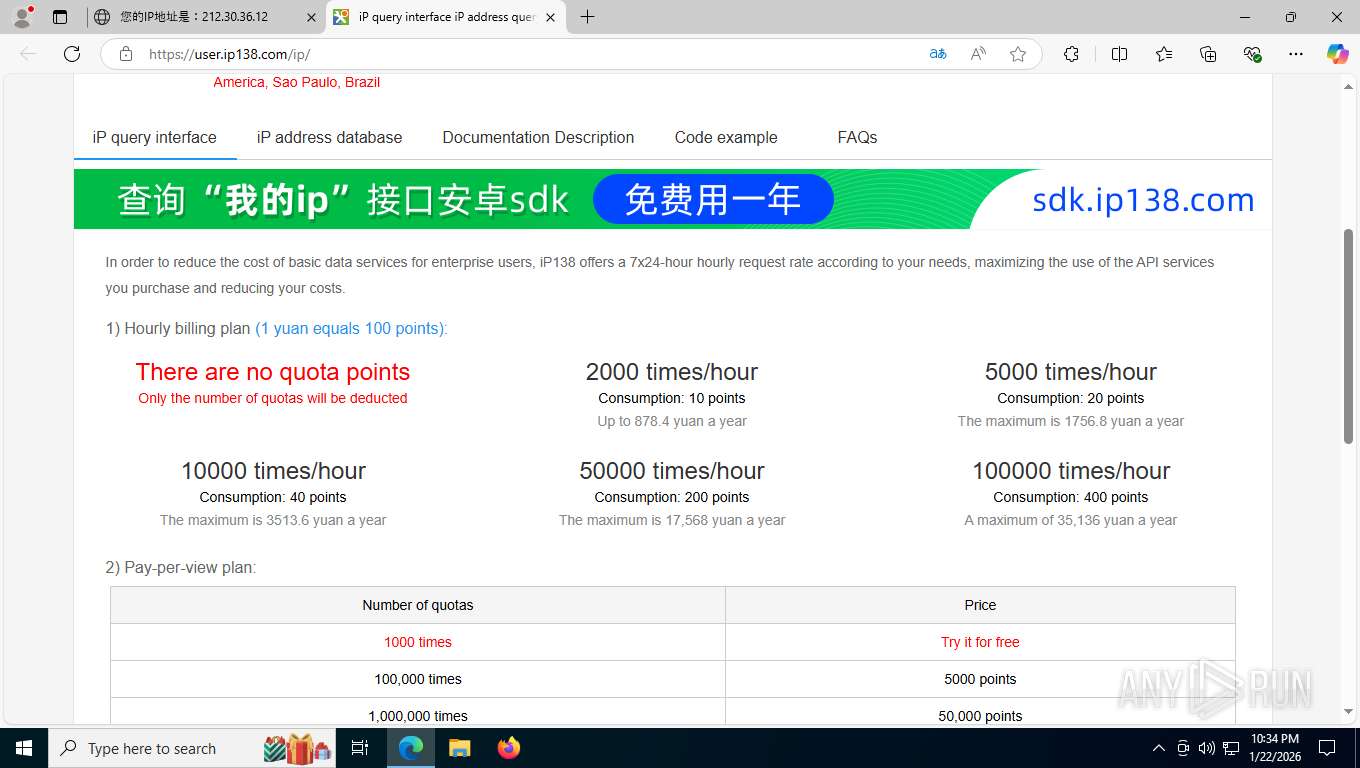Open tab actions menu icon
This screenshot has width=1360, height=768.
[60, 17]
